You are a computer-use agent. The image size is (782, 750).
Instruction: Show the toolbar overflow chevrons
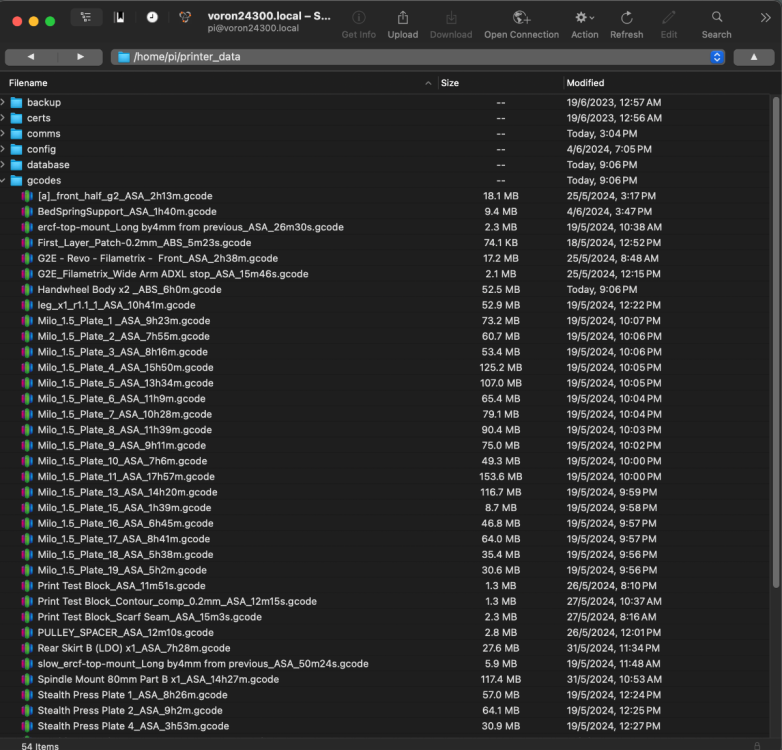tap(766, 18)
